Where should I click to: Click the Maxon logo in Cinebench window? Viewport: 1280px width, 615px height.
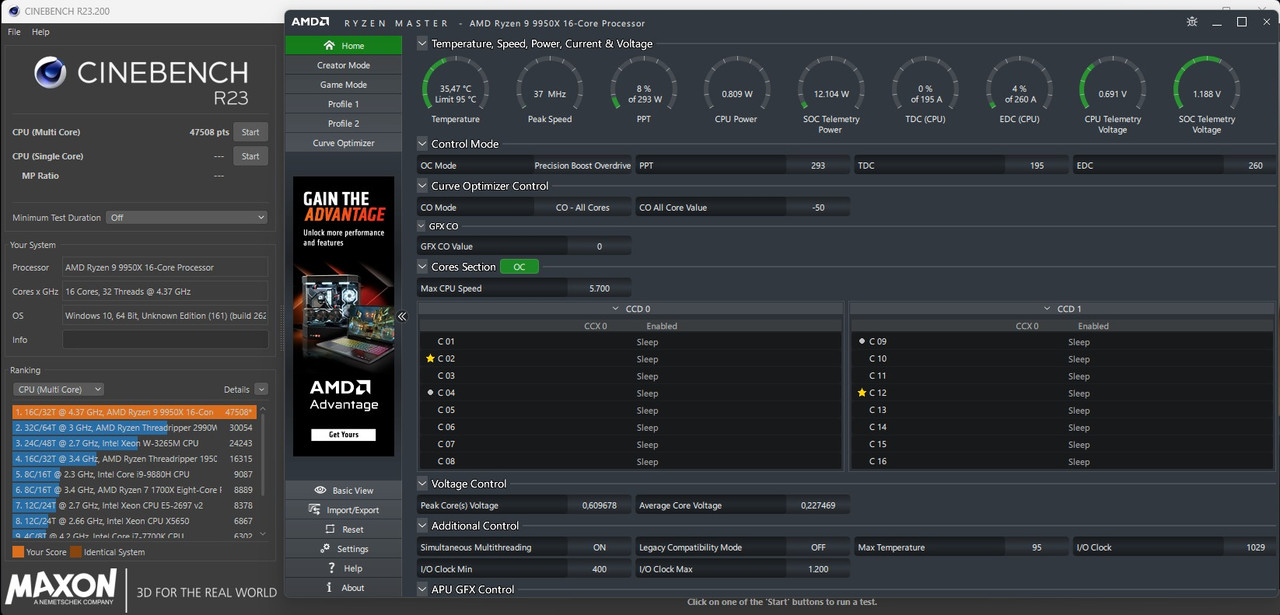[x=62, y=587]
